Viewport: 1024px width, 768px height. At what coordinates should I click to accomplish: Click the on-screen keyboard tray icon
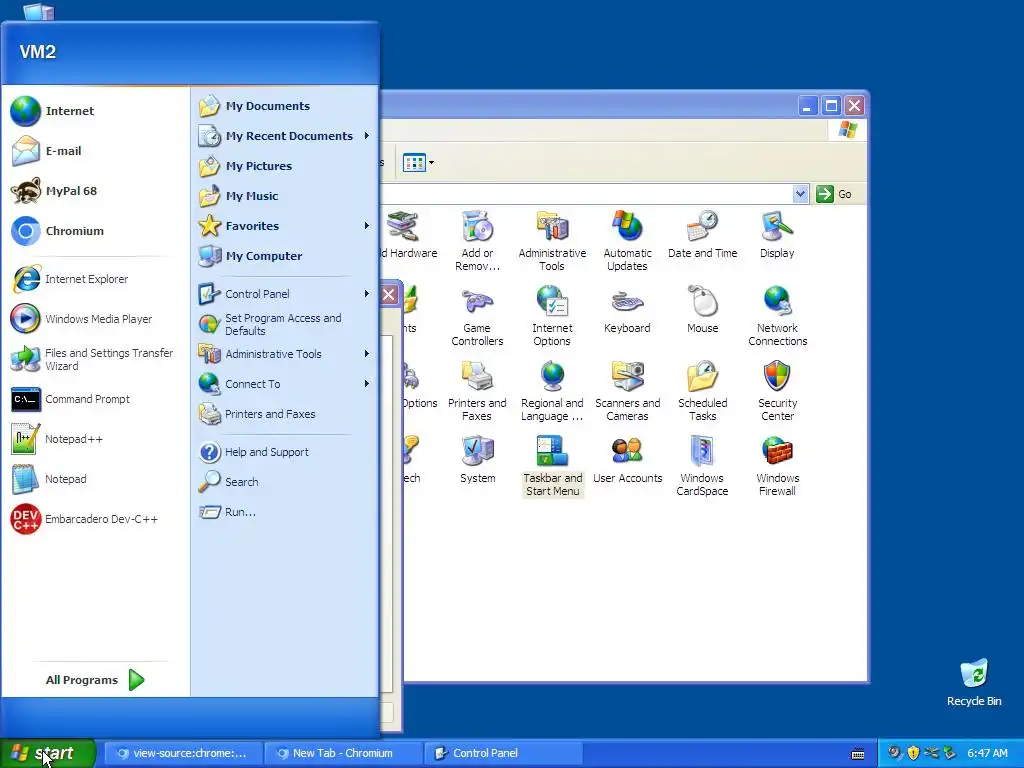[858, 754]
